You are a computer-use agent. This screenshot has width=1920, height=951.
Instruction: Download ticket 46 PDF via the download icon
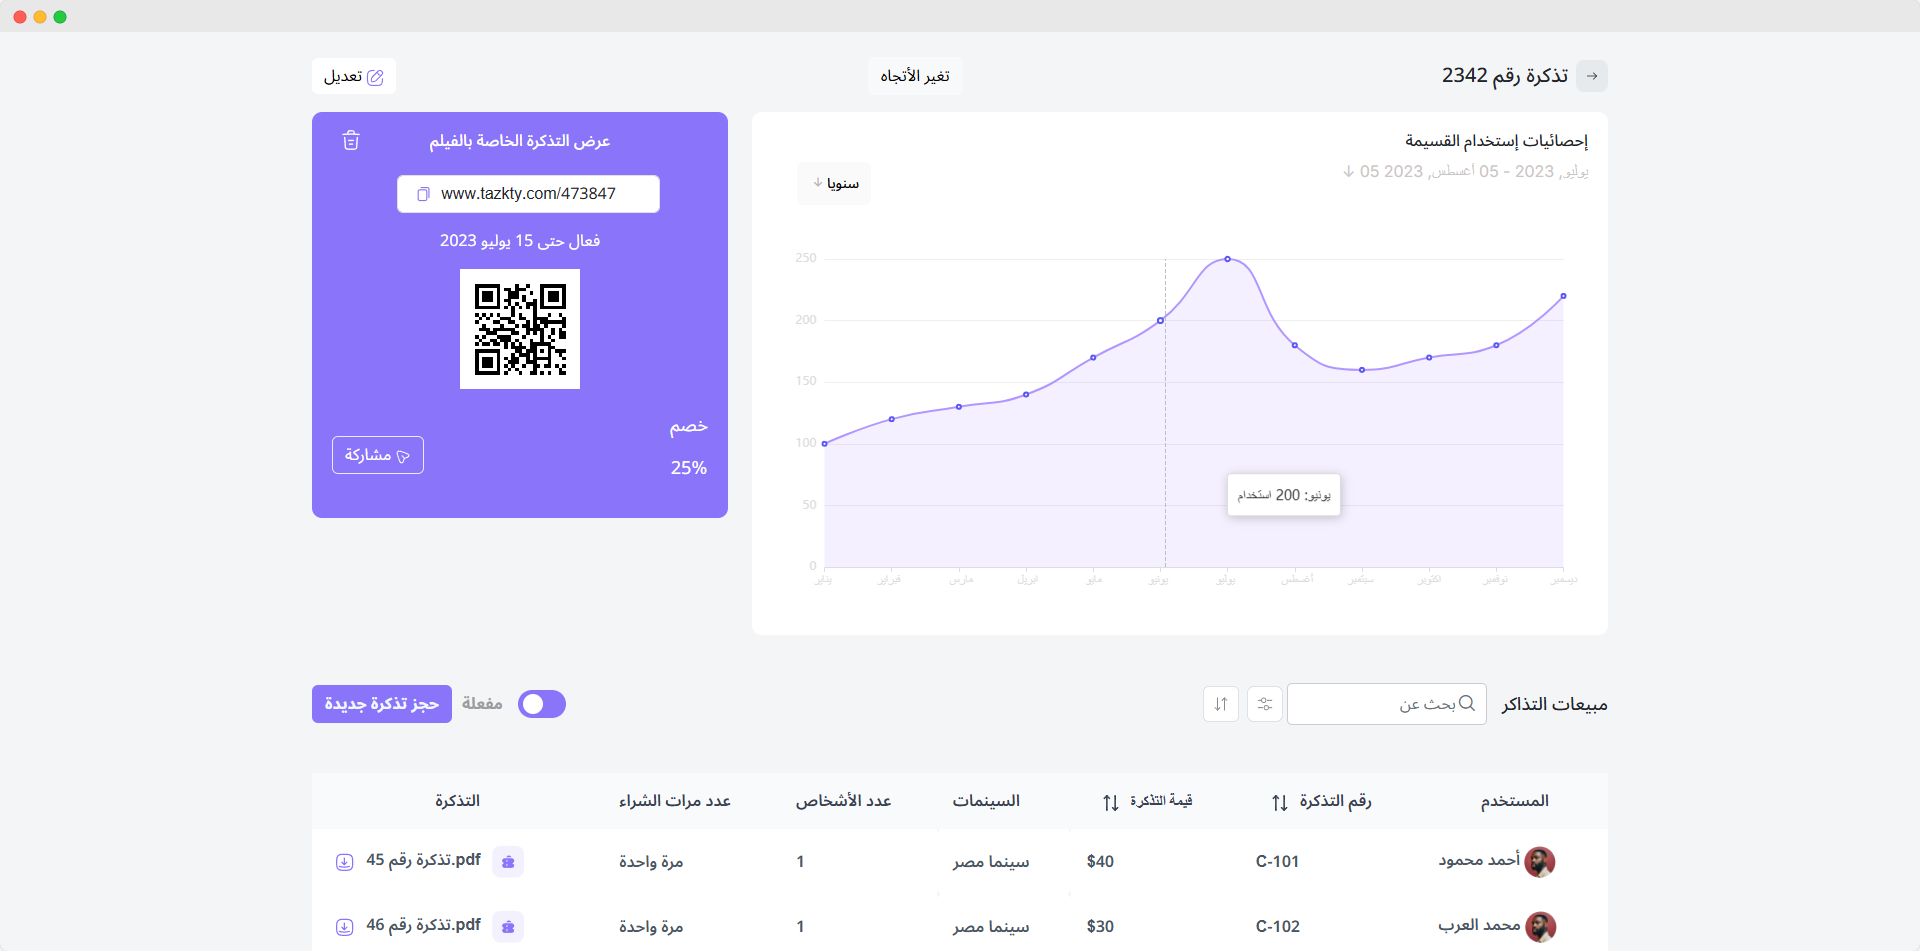pos(344,927)
